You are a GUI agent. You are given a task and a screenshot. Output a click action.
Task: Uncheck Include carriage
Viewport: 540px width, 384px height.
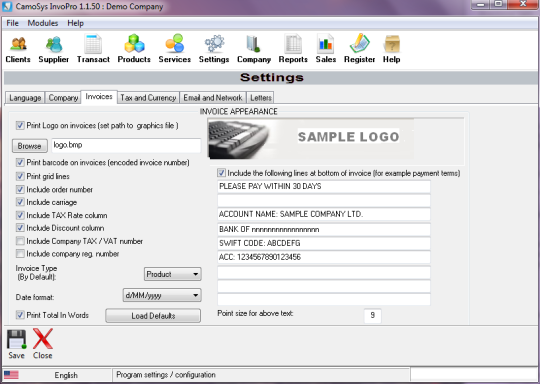point(20,202)
